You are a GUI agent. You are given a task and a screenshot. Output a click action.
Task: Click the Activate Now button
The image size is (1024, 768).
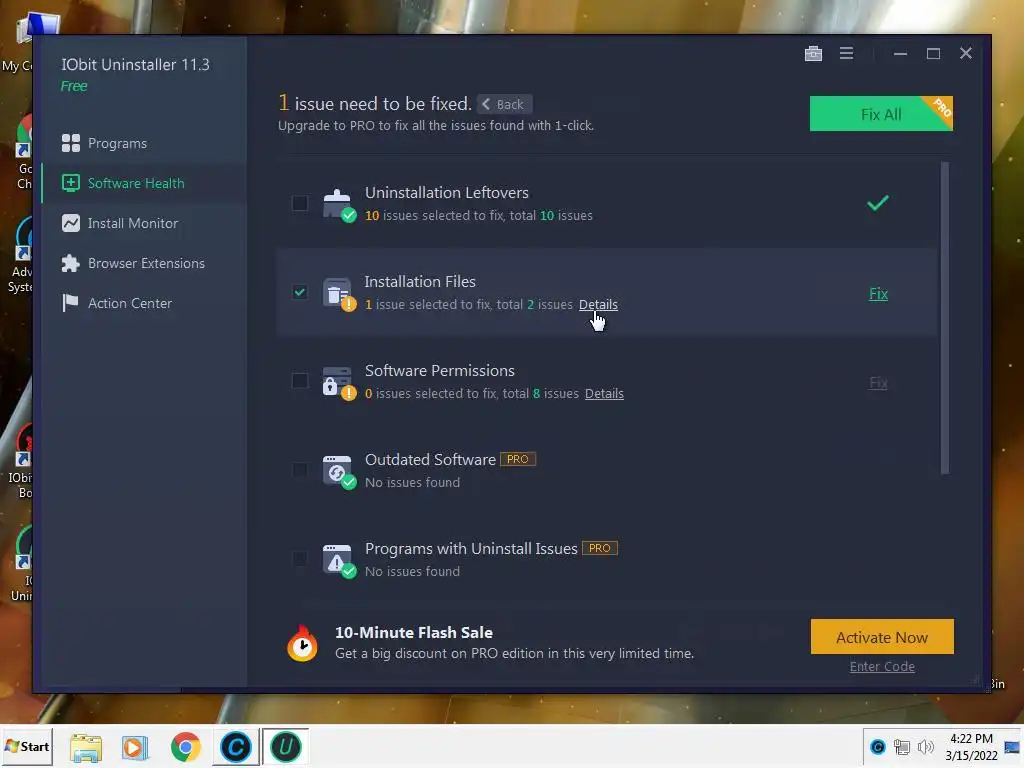882,637
